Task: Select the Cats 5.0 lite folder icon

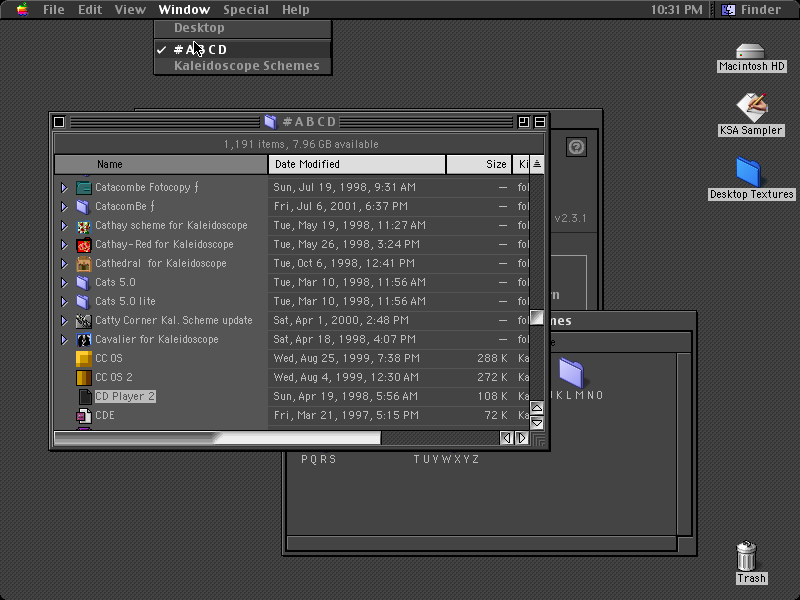Action: pos(83,302)
